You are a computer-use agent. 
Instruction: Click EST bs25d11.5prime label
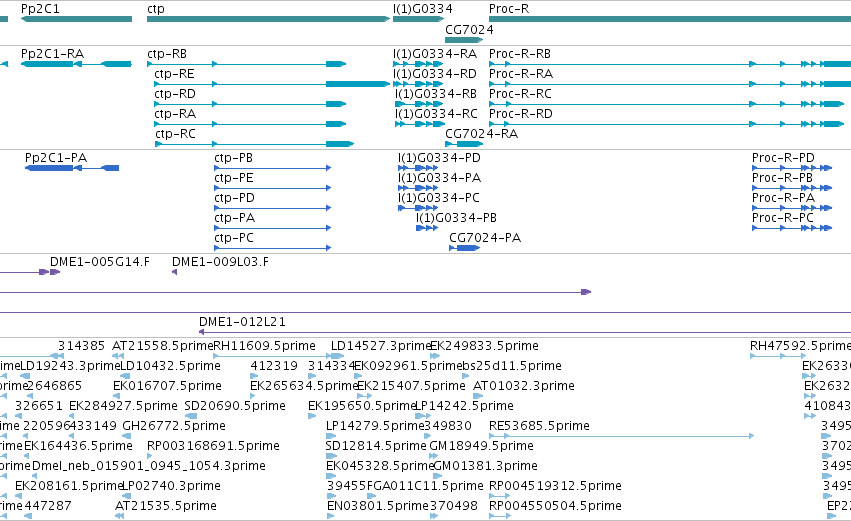pos(511,366)
